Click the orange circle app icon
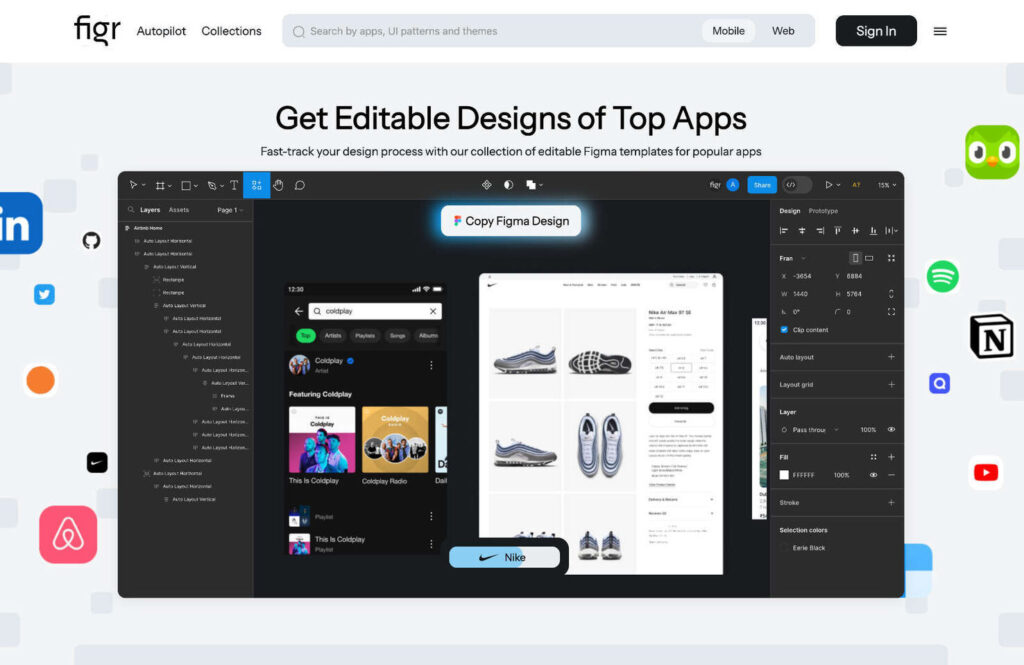 [40, 380]
